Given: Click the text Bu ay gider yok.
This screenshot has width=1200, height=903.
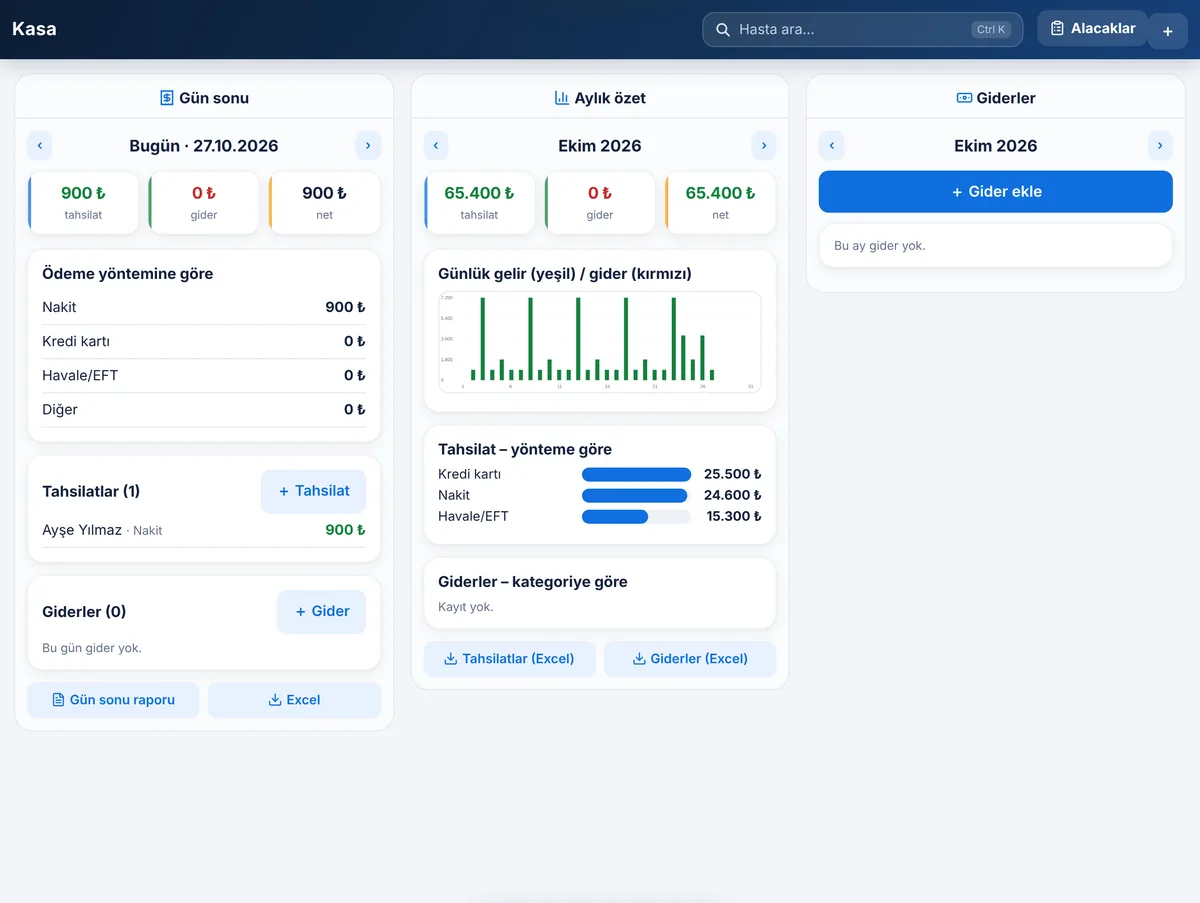Looking at the screenshot, I should 880,246.
